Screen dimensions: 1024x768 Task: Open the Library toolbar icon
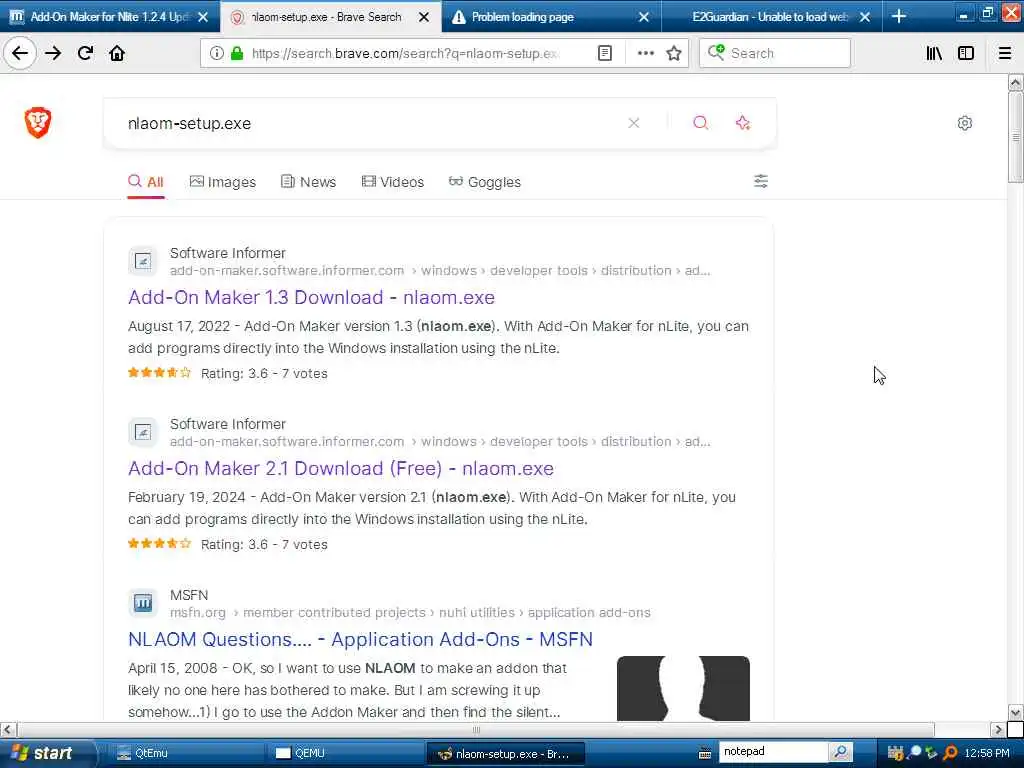[x=934, y=53]
